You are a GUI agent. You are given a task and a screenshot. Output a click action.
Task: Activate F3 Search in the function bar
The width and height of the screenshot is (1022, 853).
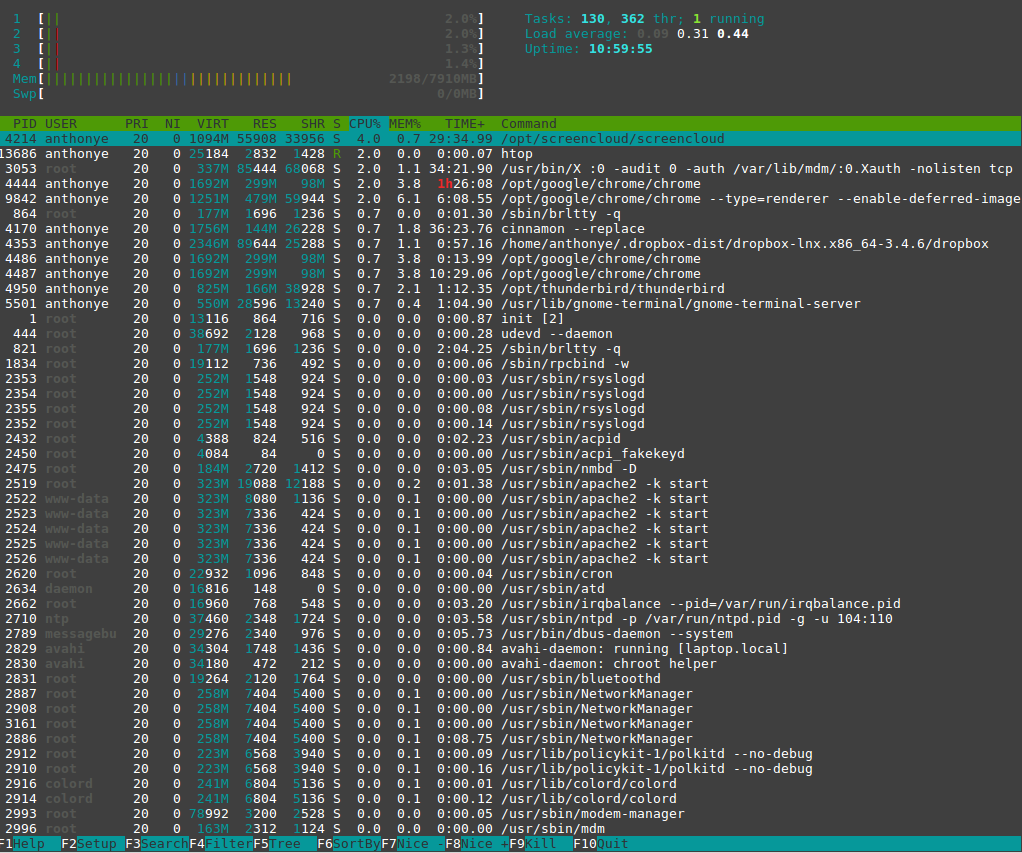click(157, 843)
